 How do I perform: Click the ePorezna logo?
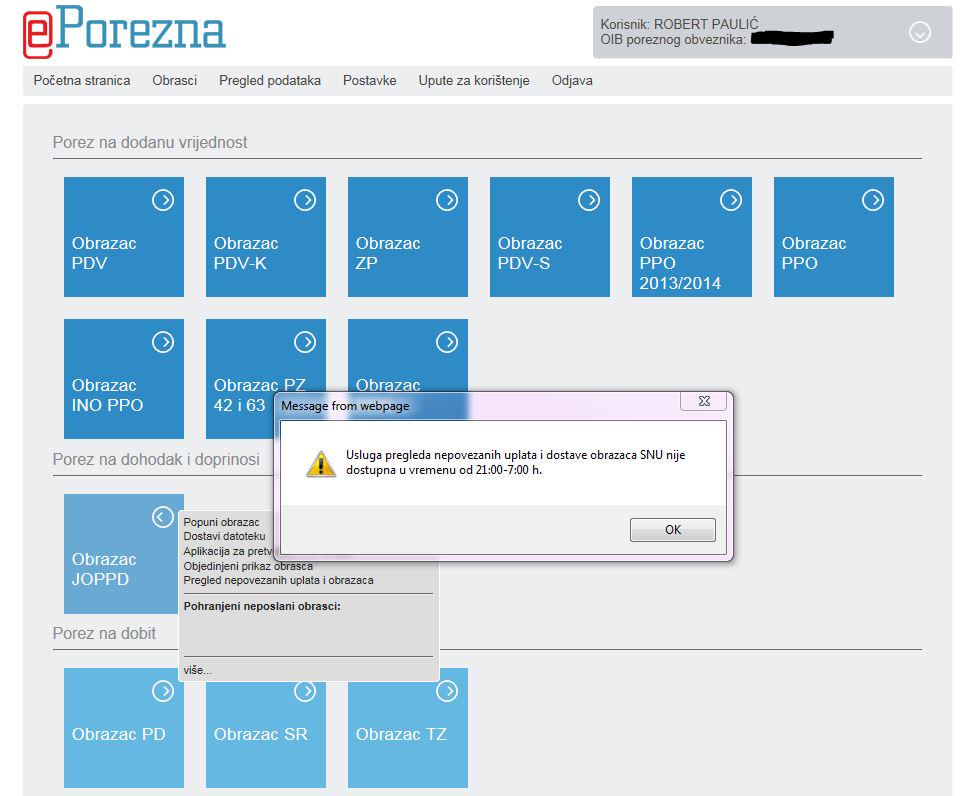coord(124,31)
